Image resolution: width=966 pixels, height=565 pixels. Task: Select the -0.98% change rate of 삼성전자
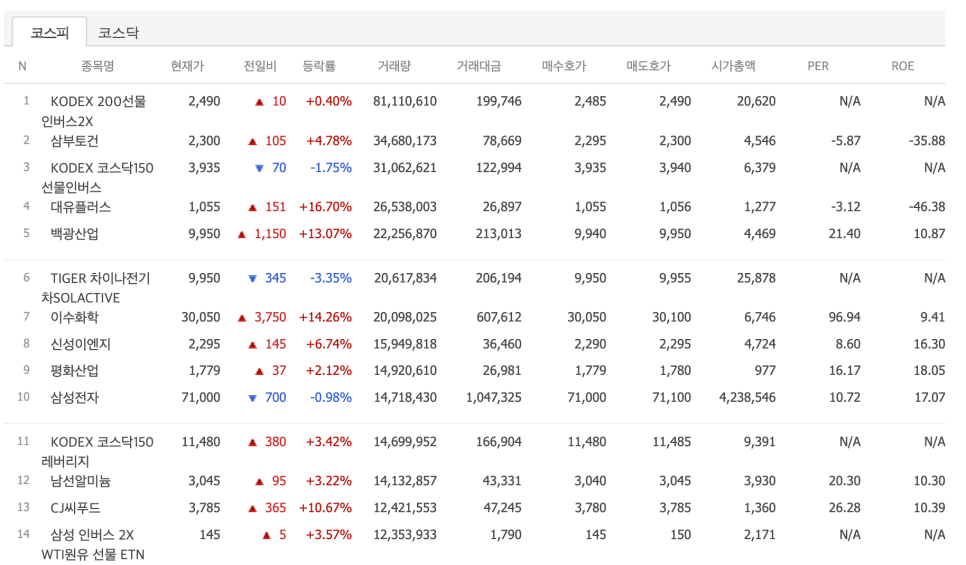[331, 397]
